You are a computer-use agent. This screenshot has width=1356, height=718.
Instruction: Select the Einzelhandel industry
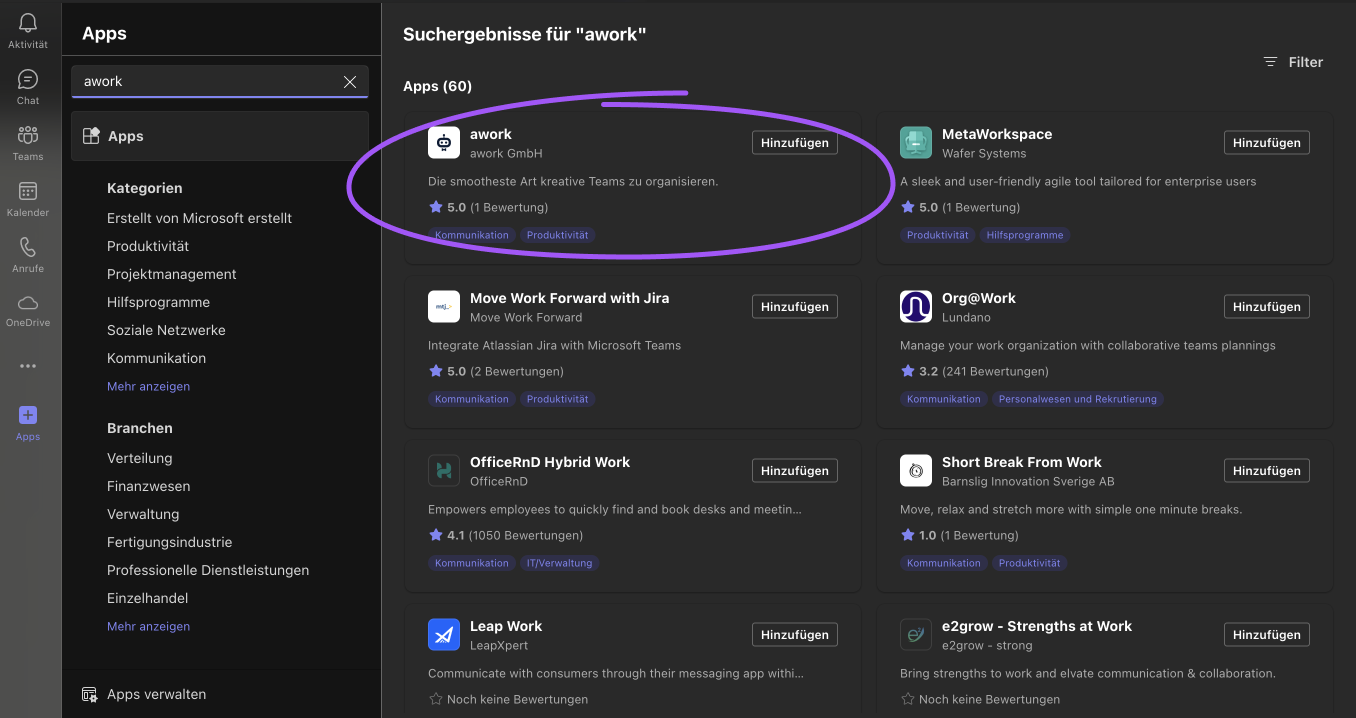pyautogui.click(x=148, y=598)
